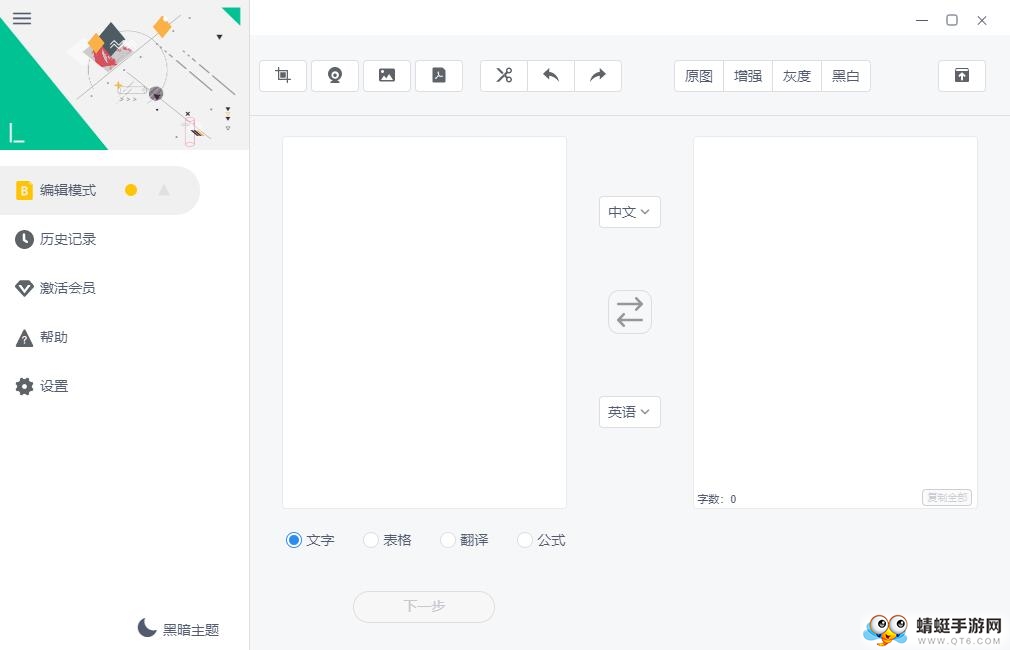Click the 复制全部 copy all button

947,497
